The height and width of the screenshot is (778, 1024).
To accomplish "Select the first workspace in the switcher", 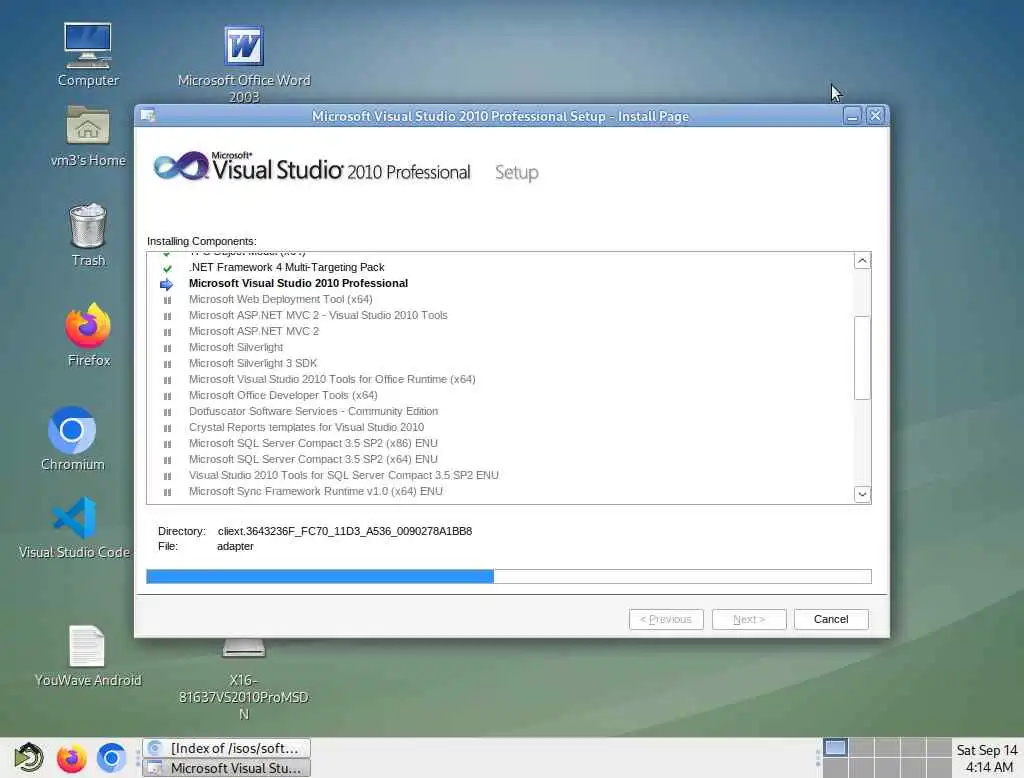I will (835, 747).
